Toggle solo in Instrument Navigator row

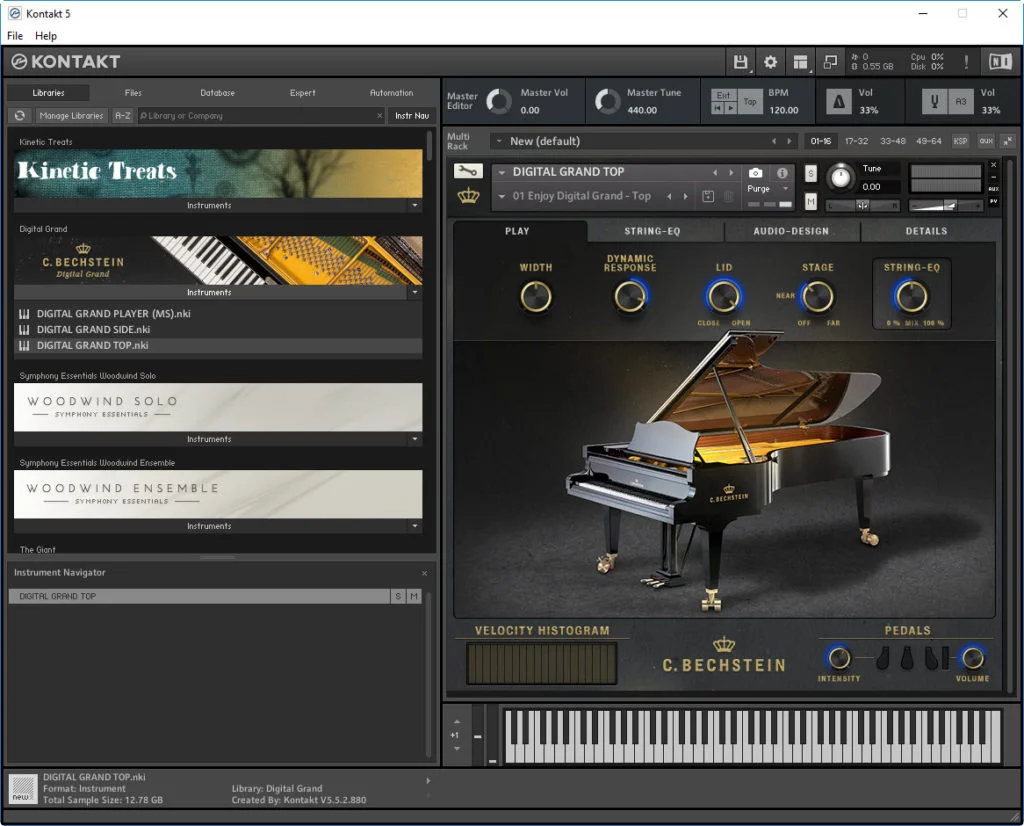(398, 596)
